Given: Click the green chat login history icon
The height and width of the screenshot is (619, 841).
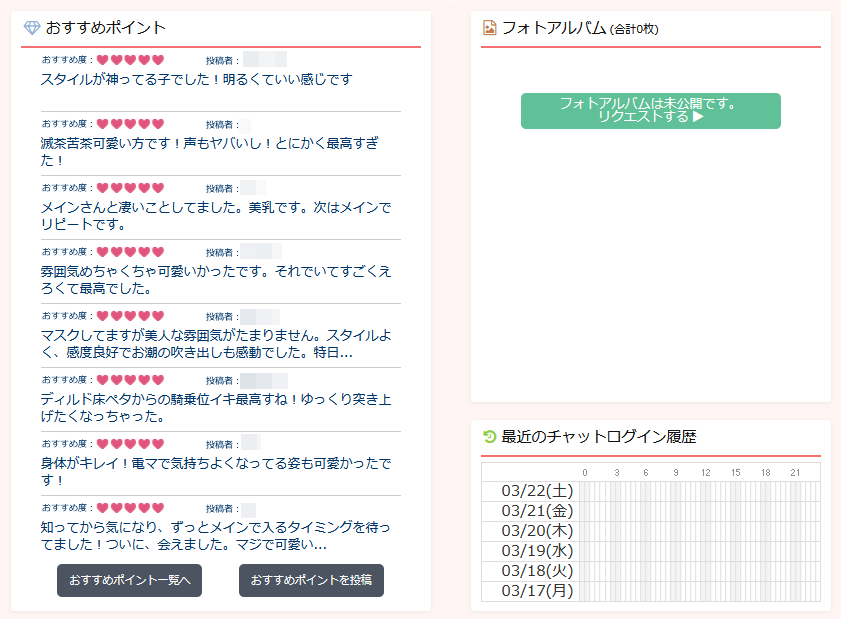Looking at the screenshot, I should pos(489,437).
